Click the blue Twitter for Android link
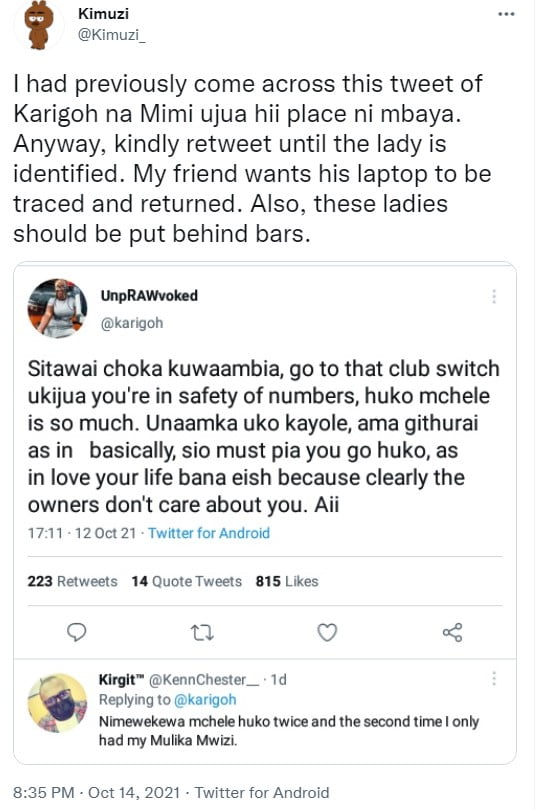 coord(209,533)
